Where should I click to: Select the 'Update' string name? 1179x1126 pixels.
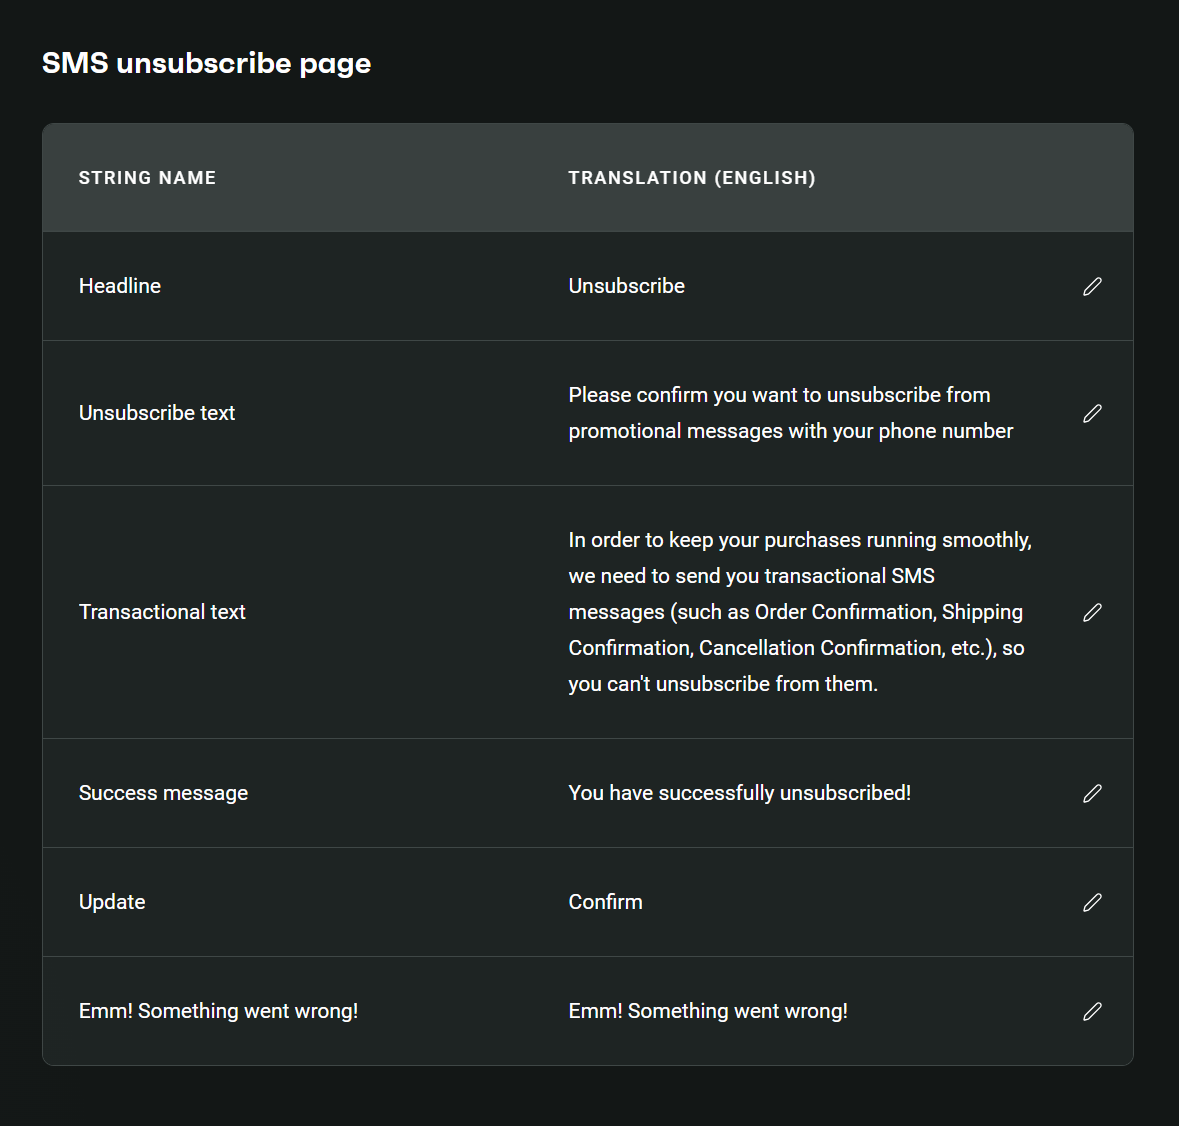pos(112,902)
